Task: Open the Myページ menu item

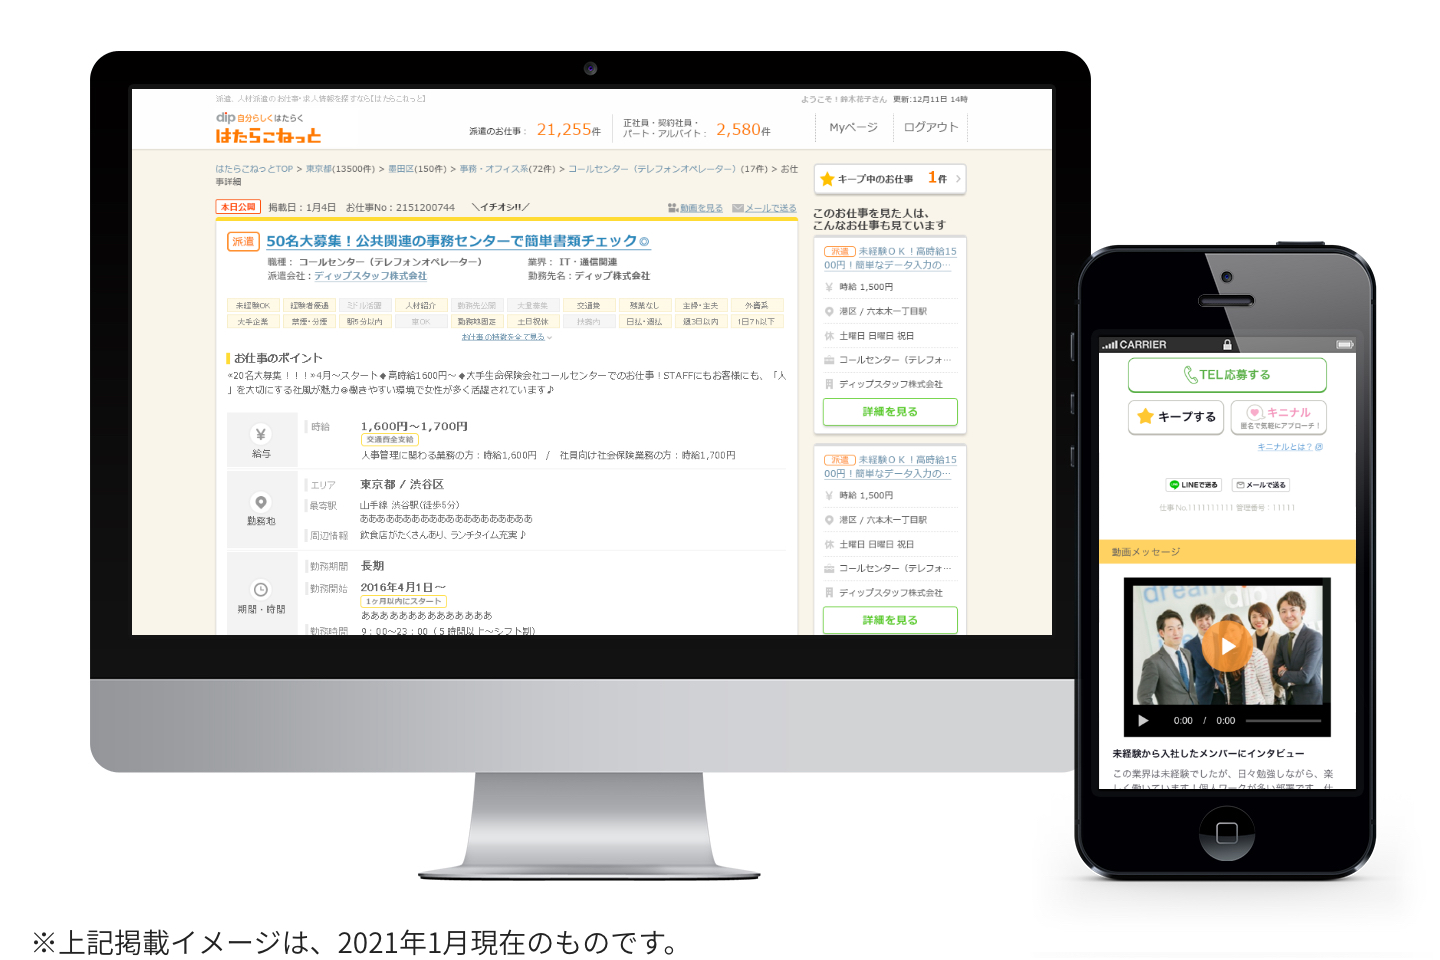Action: point(853,128)
